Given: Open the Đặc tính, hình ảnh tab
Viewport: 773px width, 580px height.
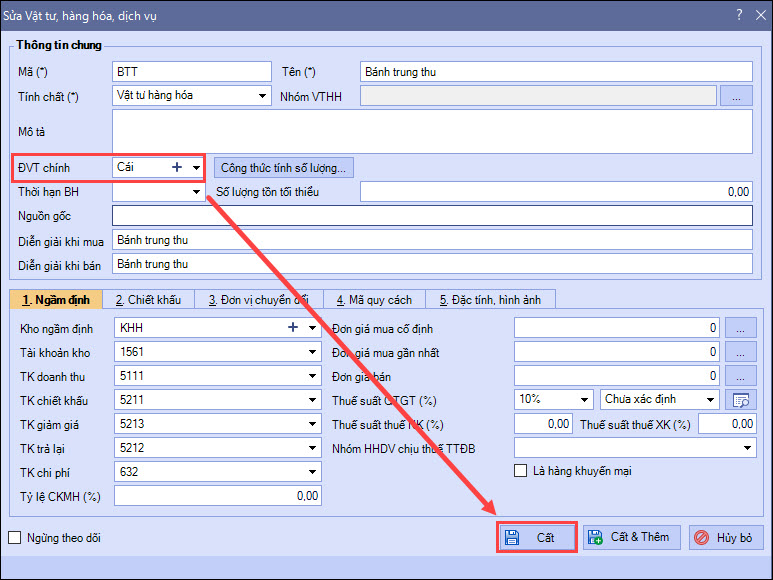Looking at the screenshot, I should click(490, 299).
